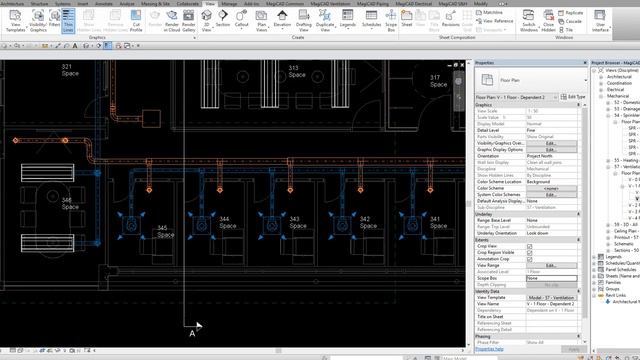Toggle the Annotation Crop checkbox
The image size is (640, 360).
(x=529, y=259)
